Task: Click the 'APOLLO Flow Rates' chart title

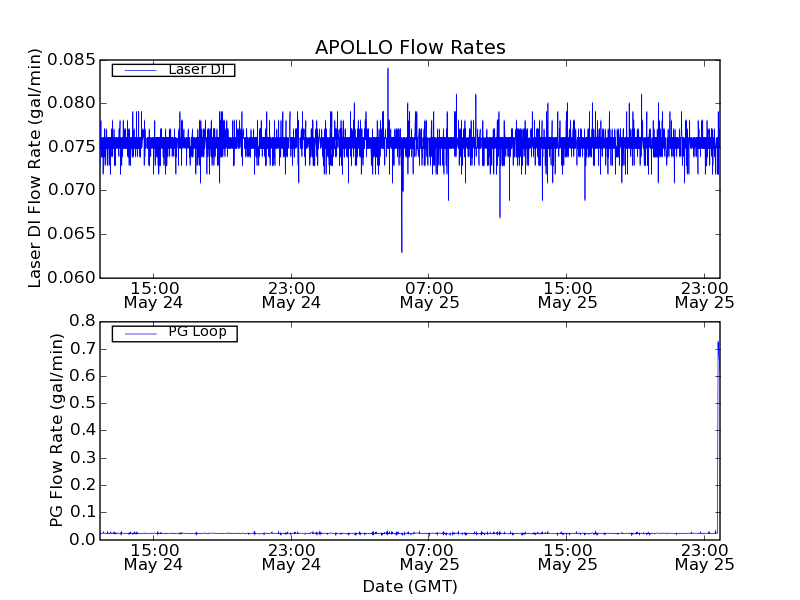Action: coord(410,48)
